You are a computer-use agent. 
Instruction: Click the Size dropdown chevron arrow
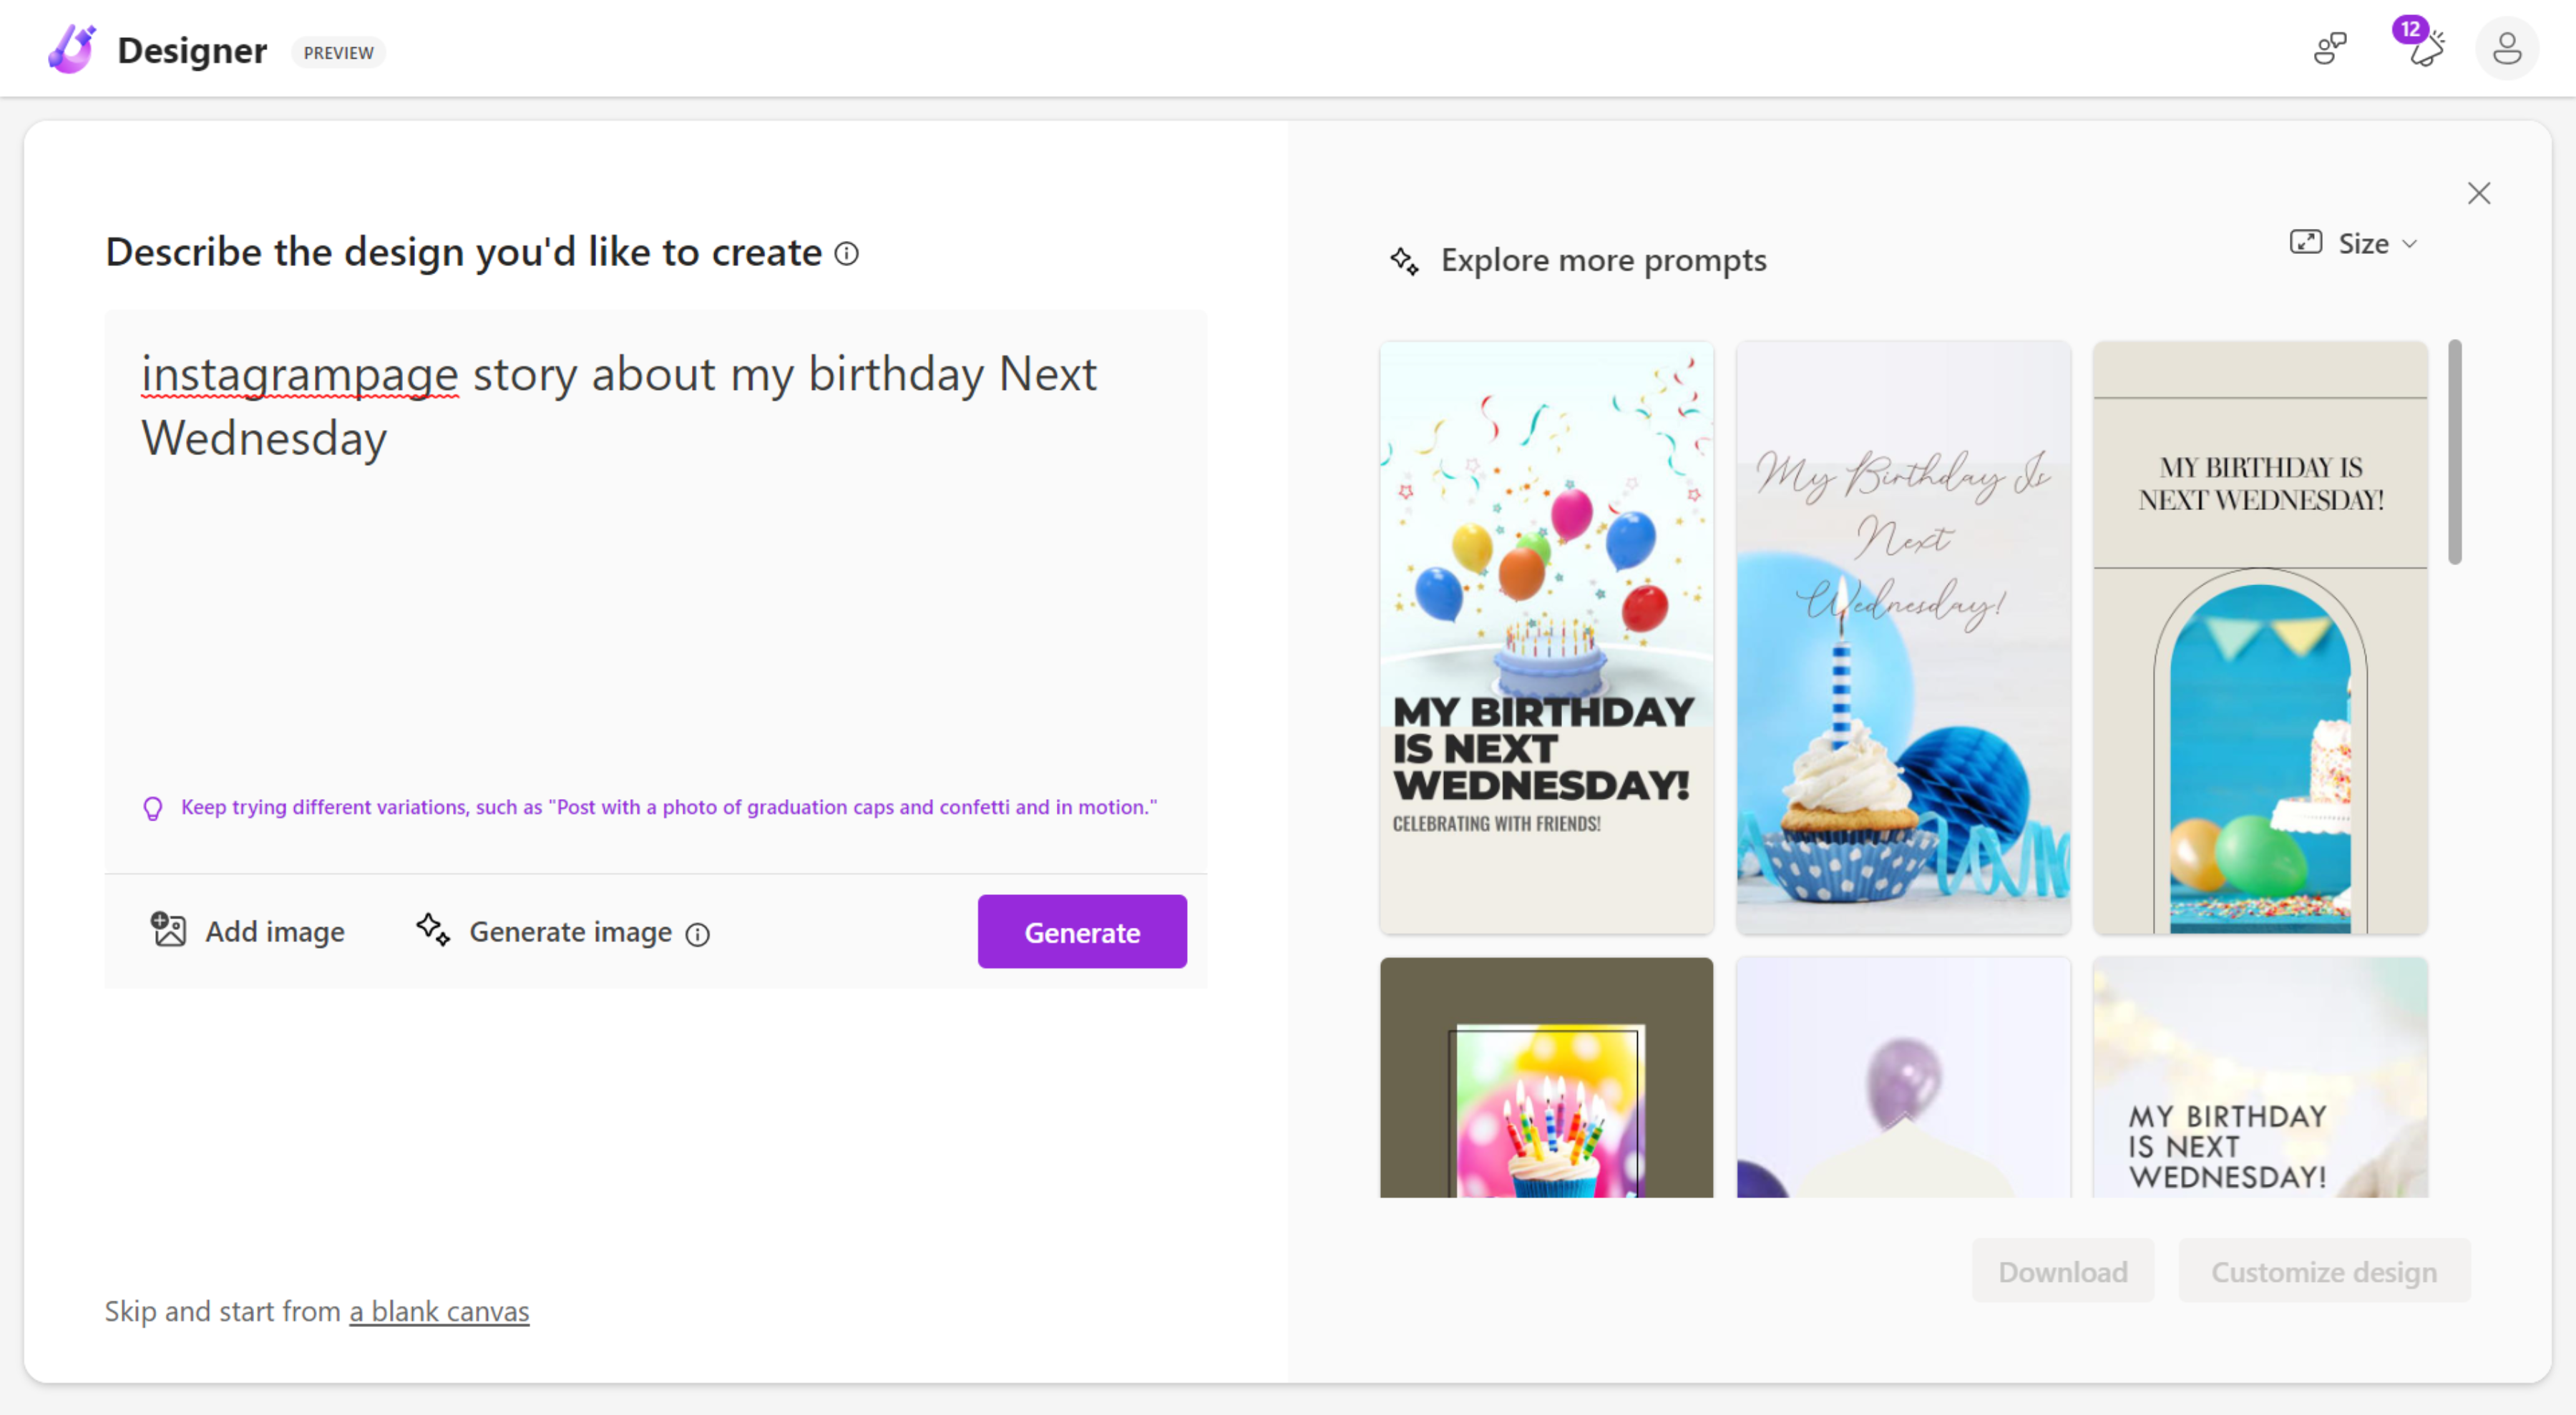click(x=2409, y=245)
